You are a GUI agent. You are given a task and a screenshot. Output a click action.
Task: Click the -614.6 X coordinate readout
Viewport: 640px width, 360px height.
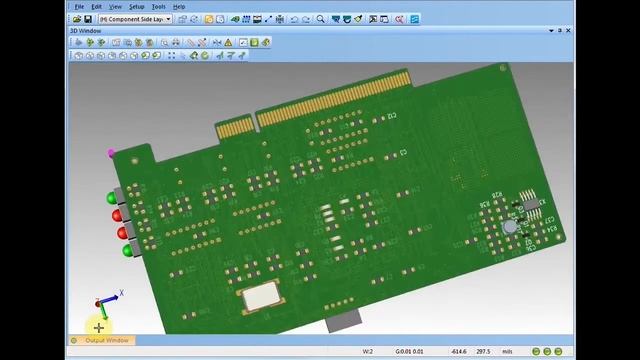459,351
